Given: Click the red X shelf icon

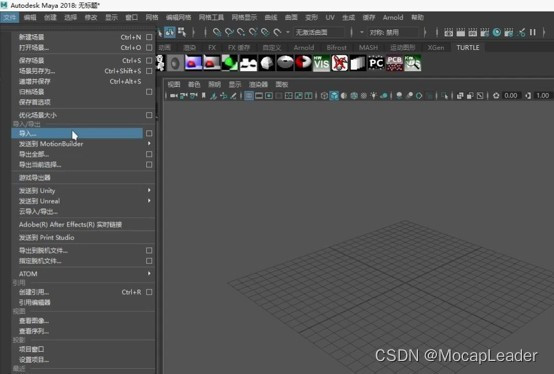Looking at the screenshot, I should click(x=340, y=63).
